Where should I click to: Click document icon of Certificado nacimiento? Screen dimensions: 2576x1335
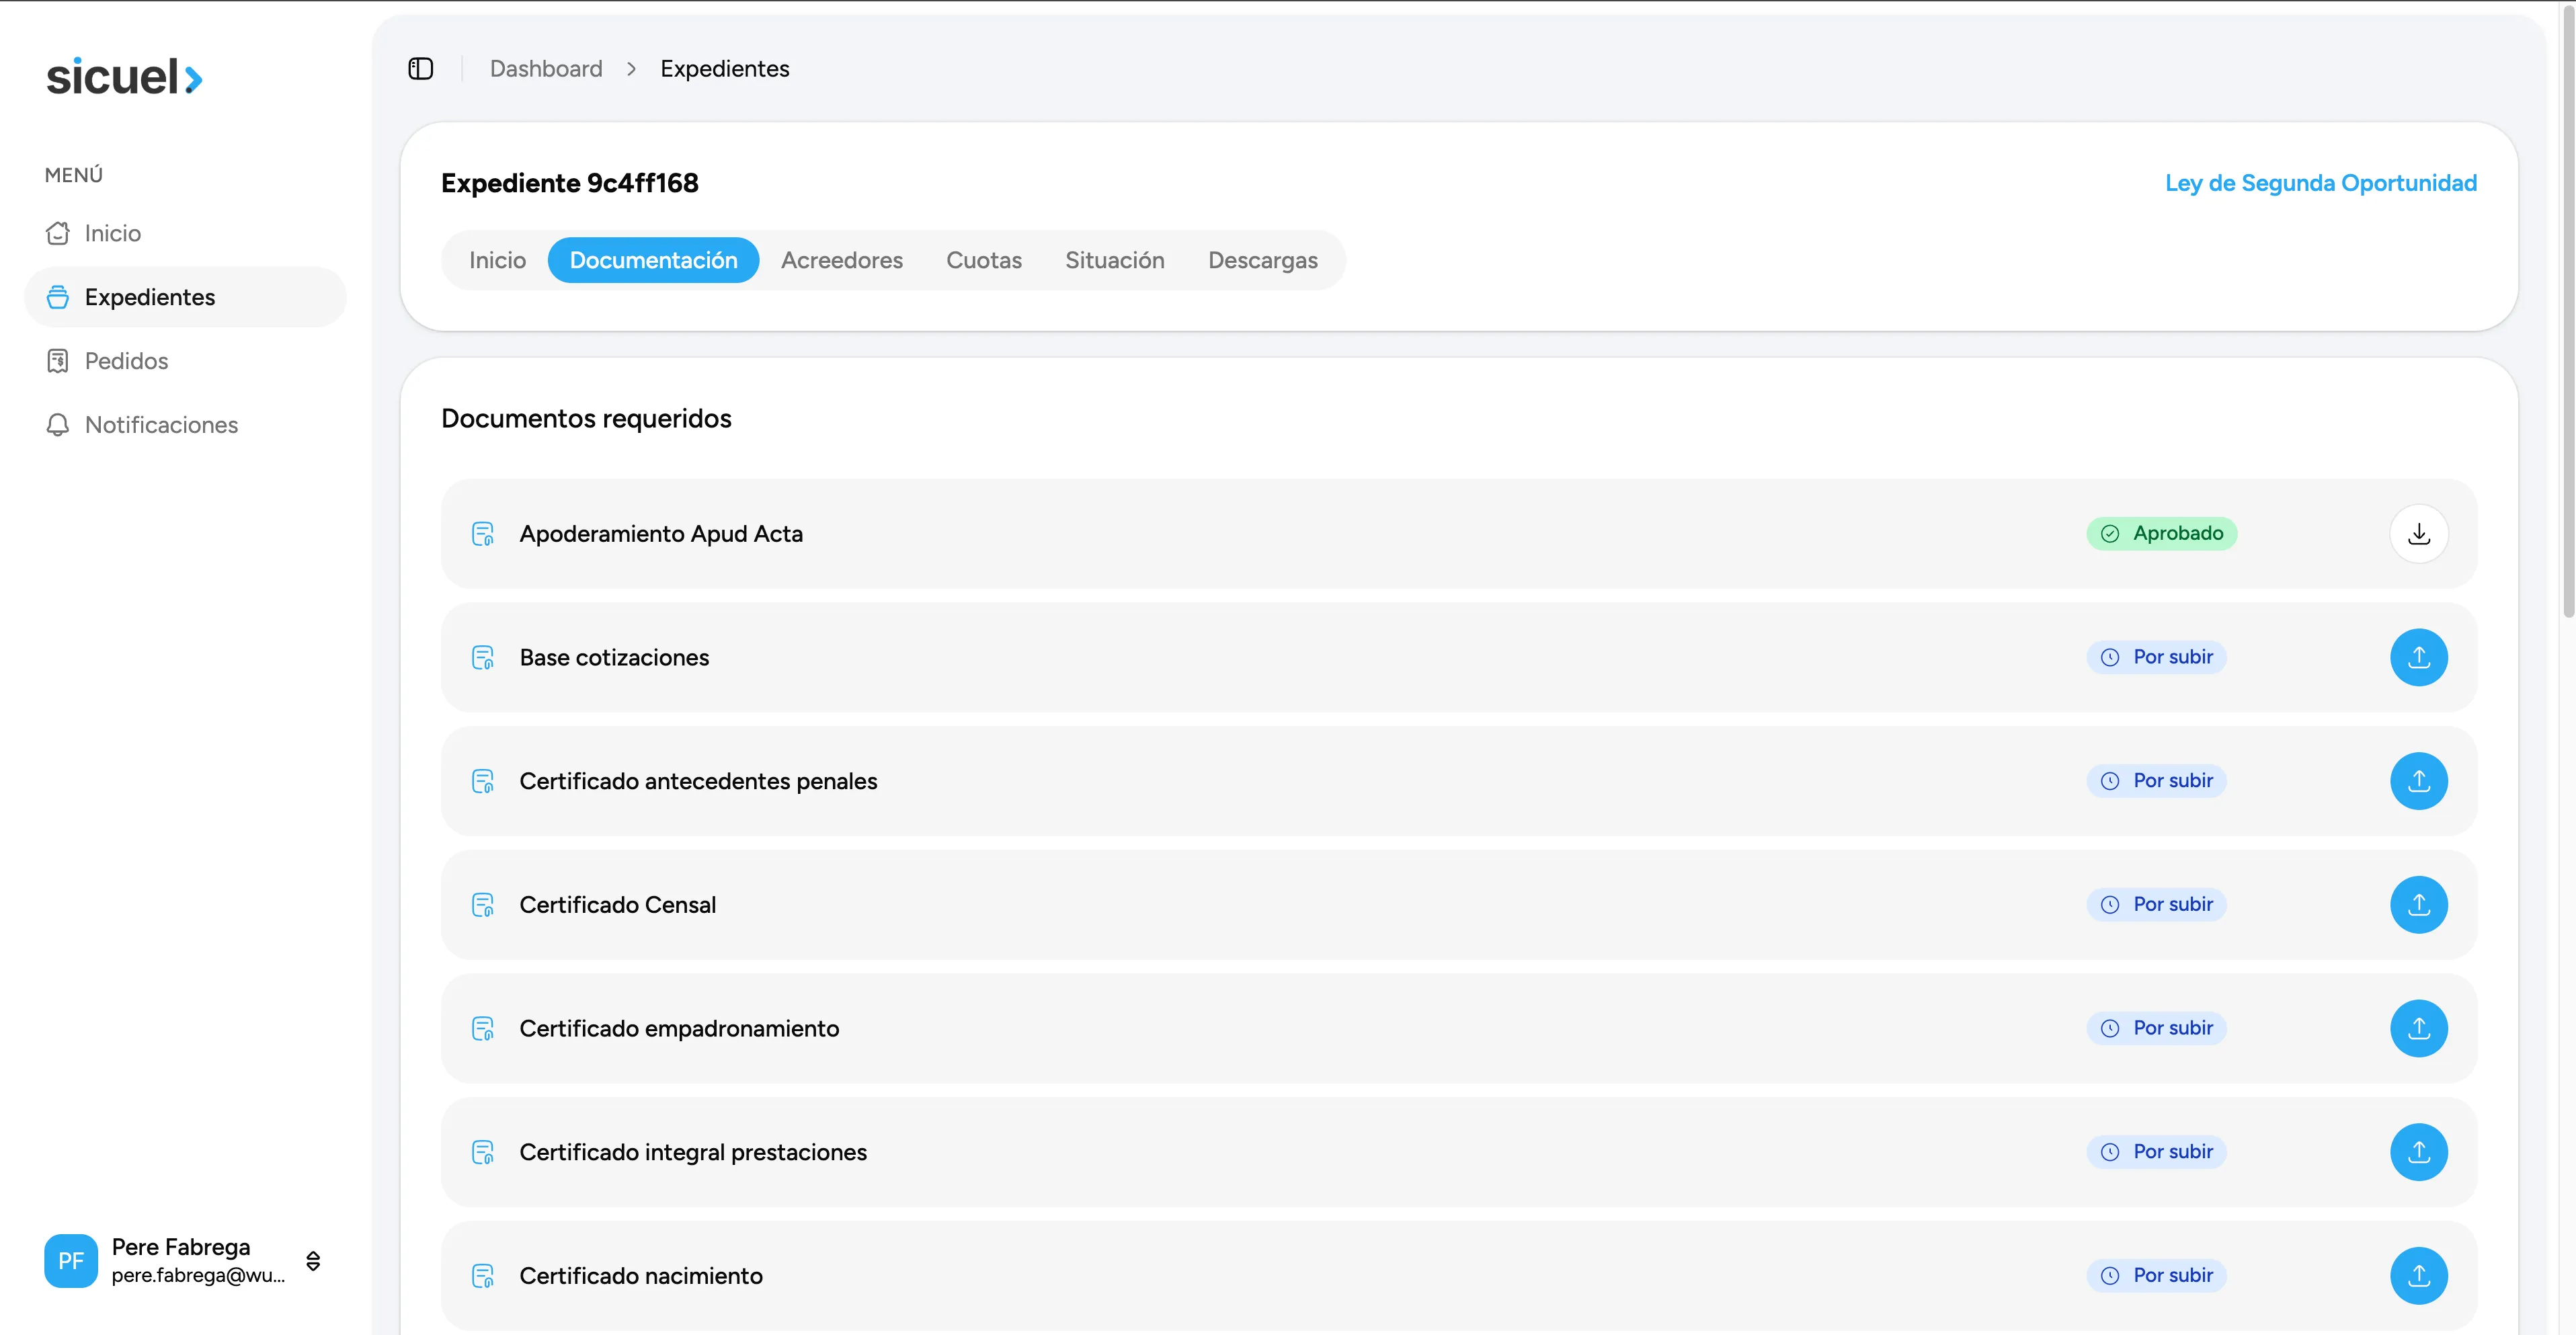[x=483, y=1276]
